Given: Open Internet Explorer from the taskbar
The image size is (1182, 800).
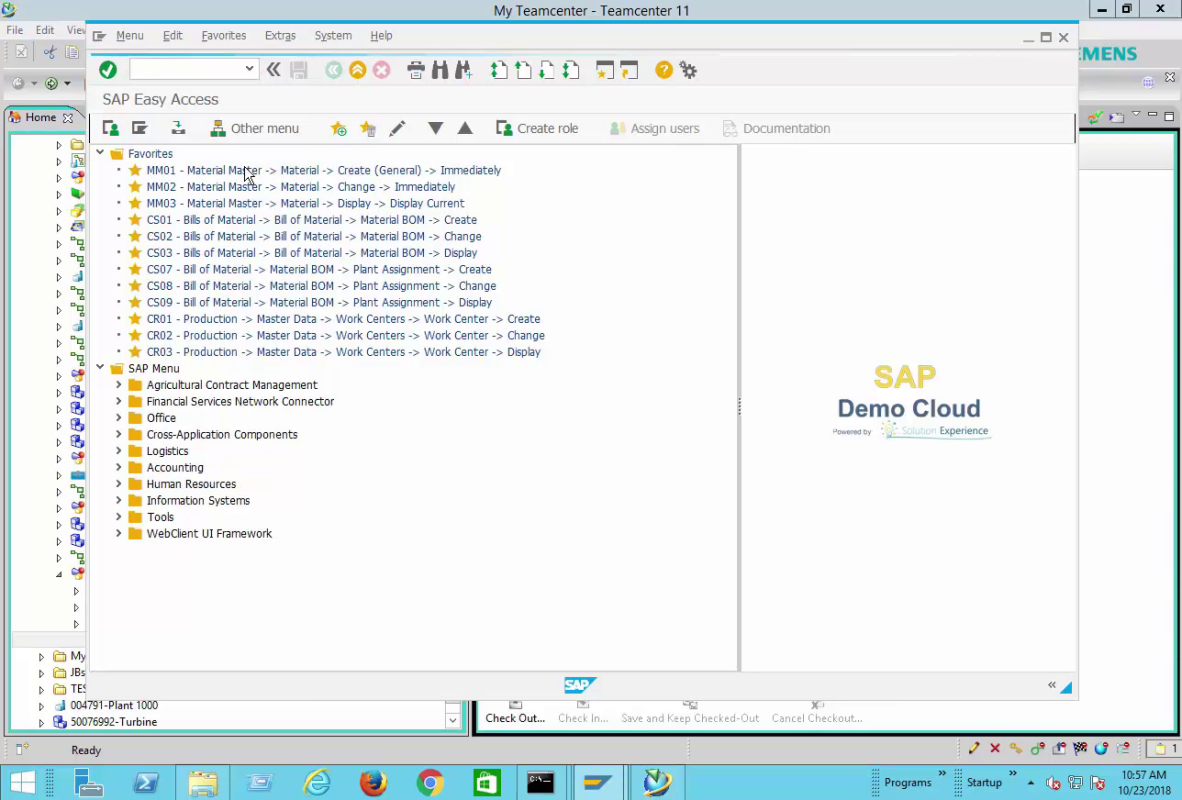Looking at the screenshot, I should tap(317, 783).
